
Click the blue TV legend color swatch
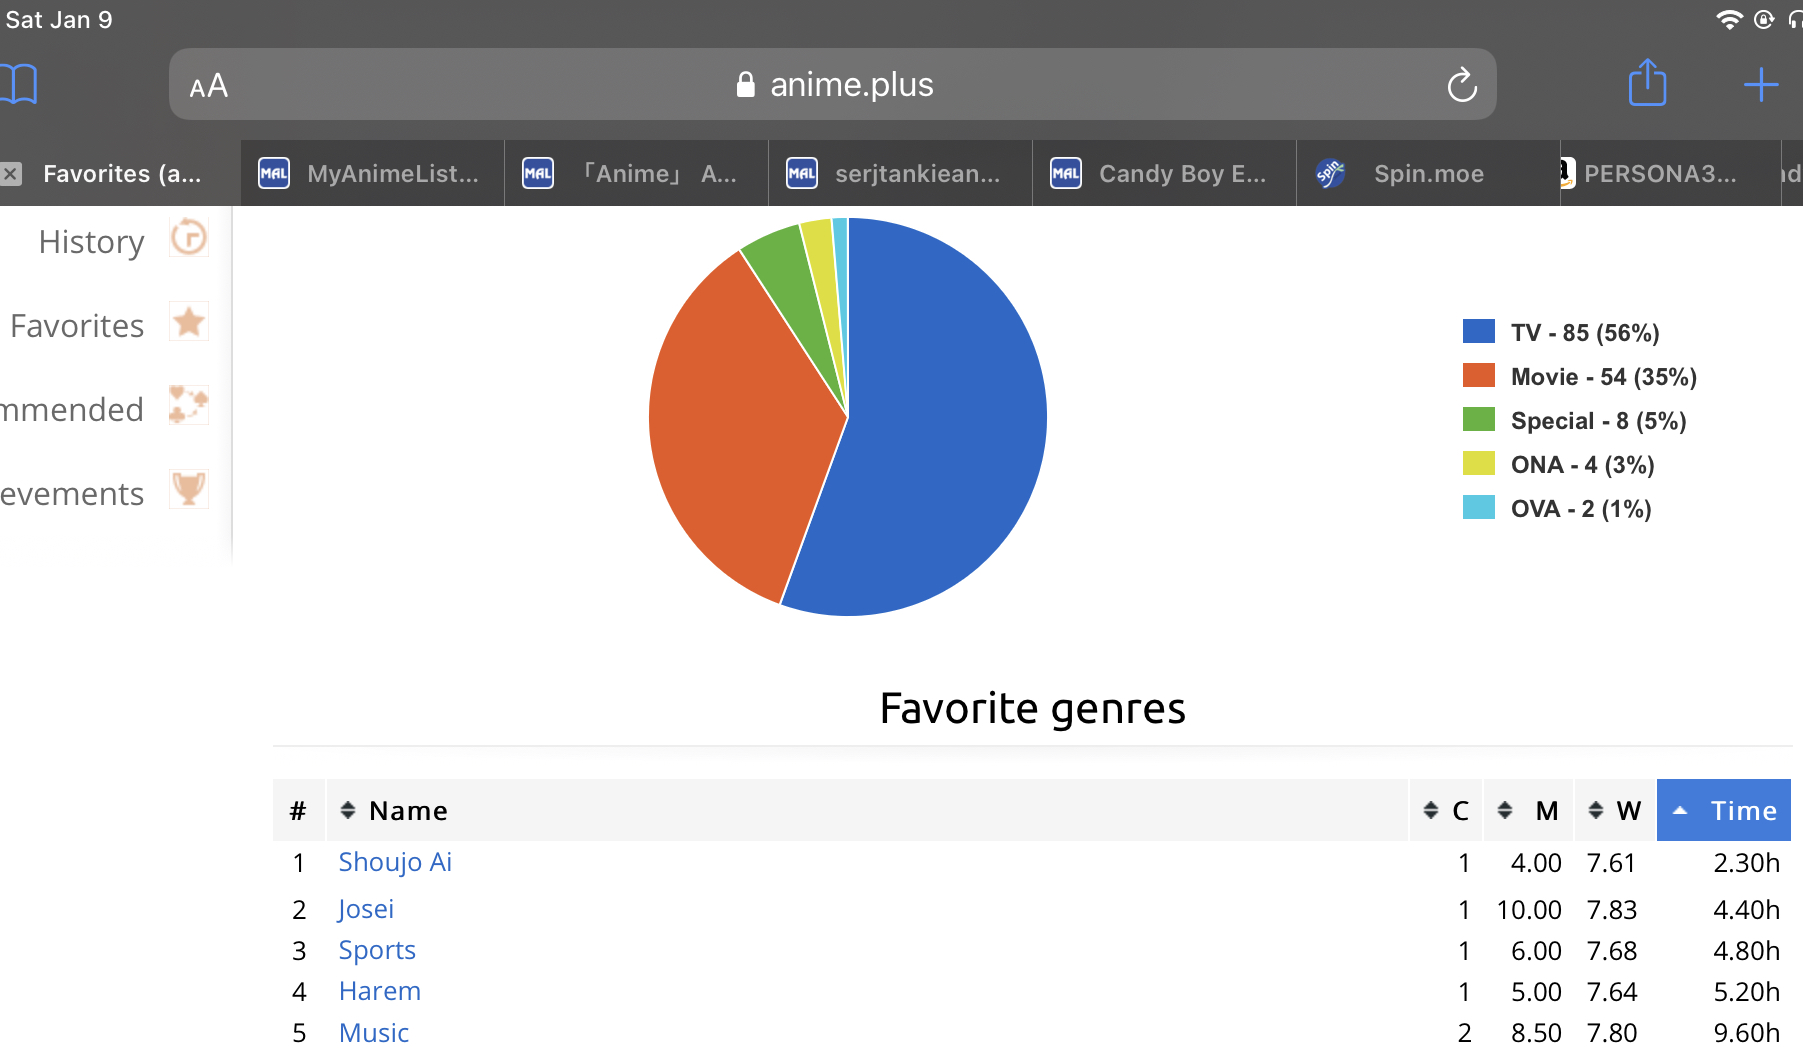1478,332
